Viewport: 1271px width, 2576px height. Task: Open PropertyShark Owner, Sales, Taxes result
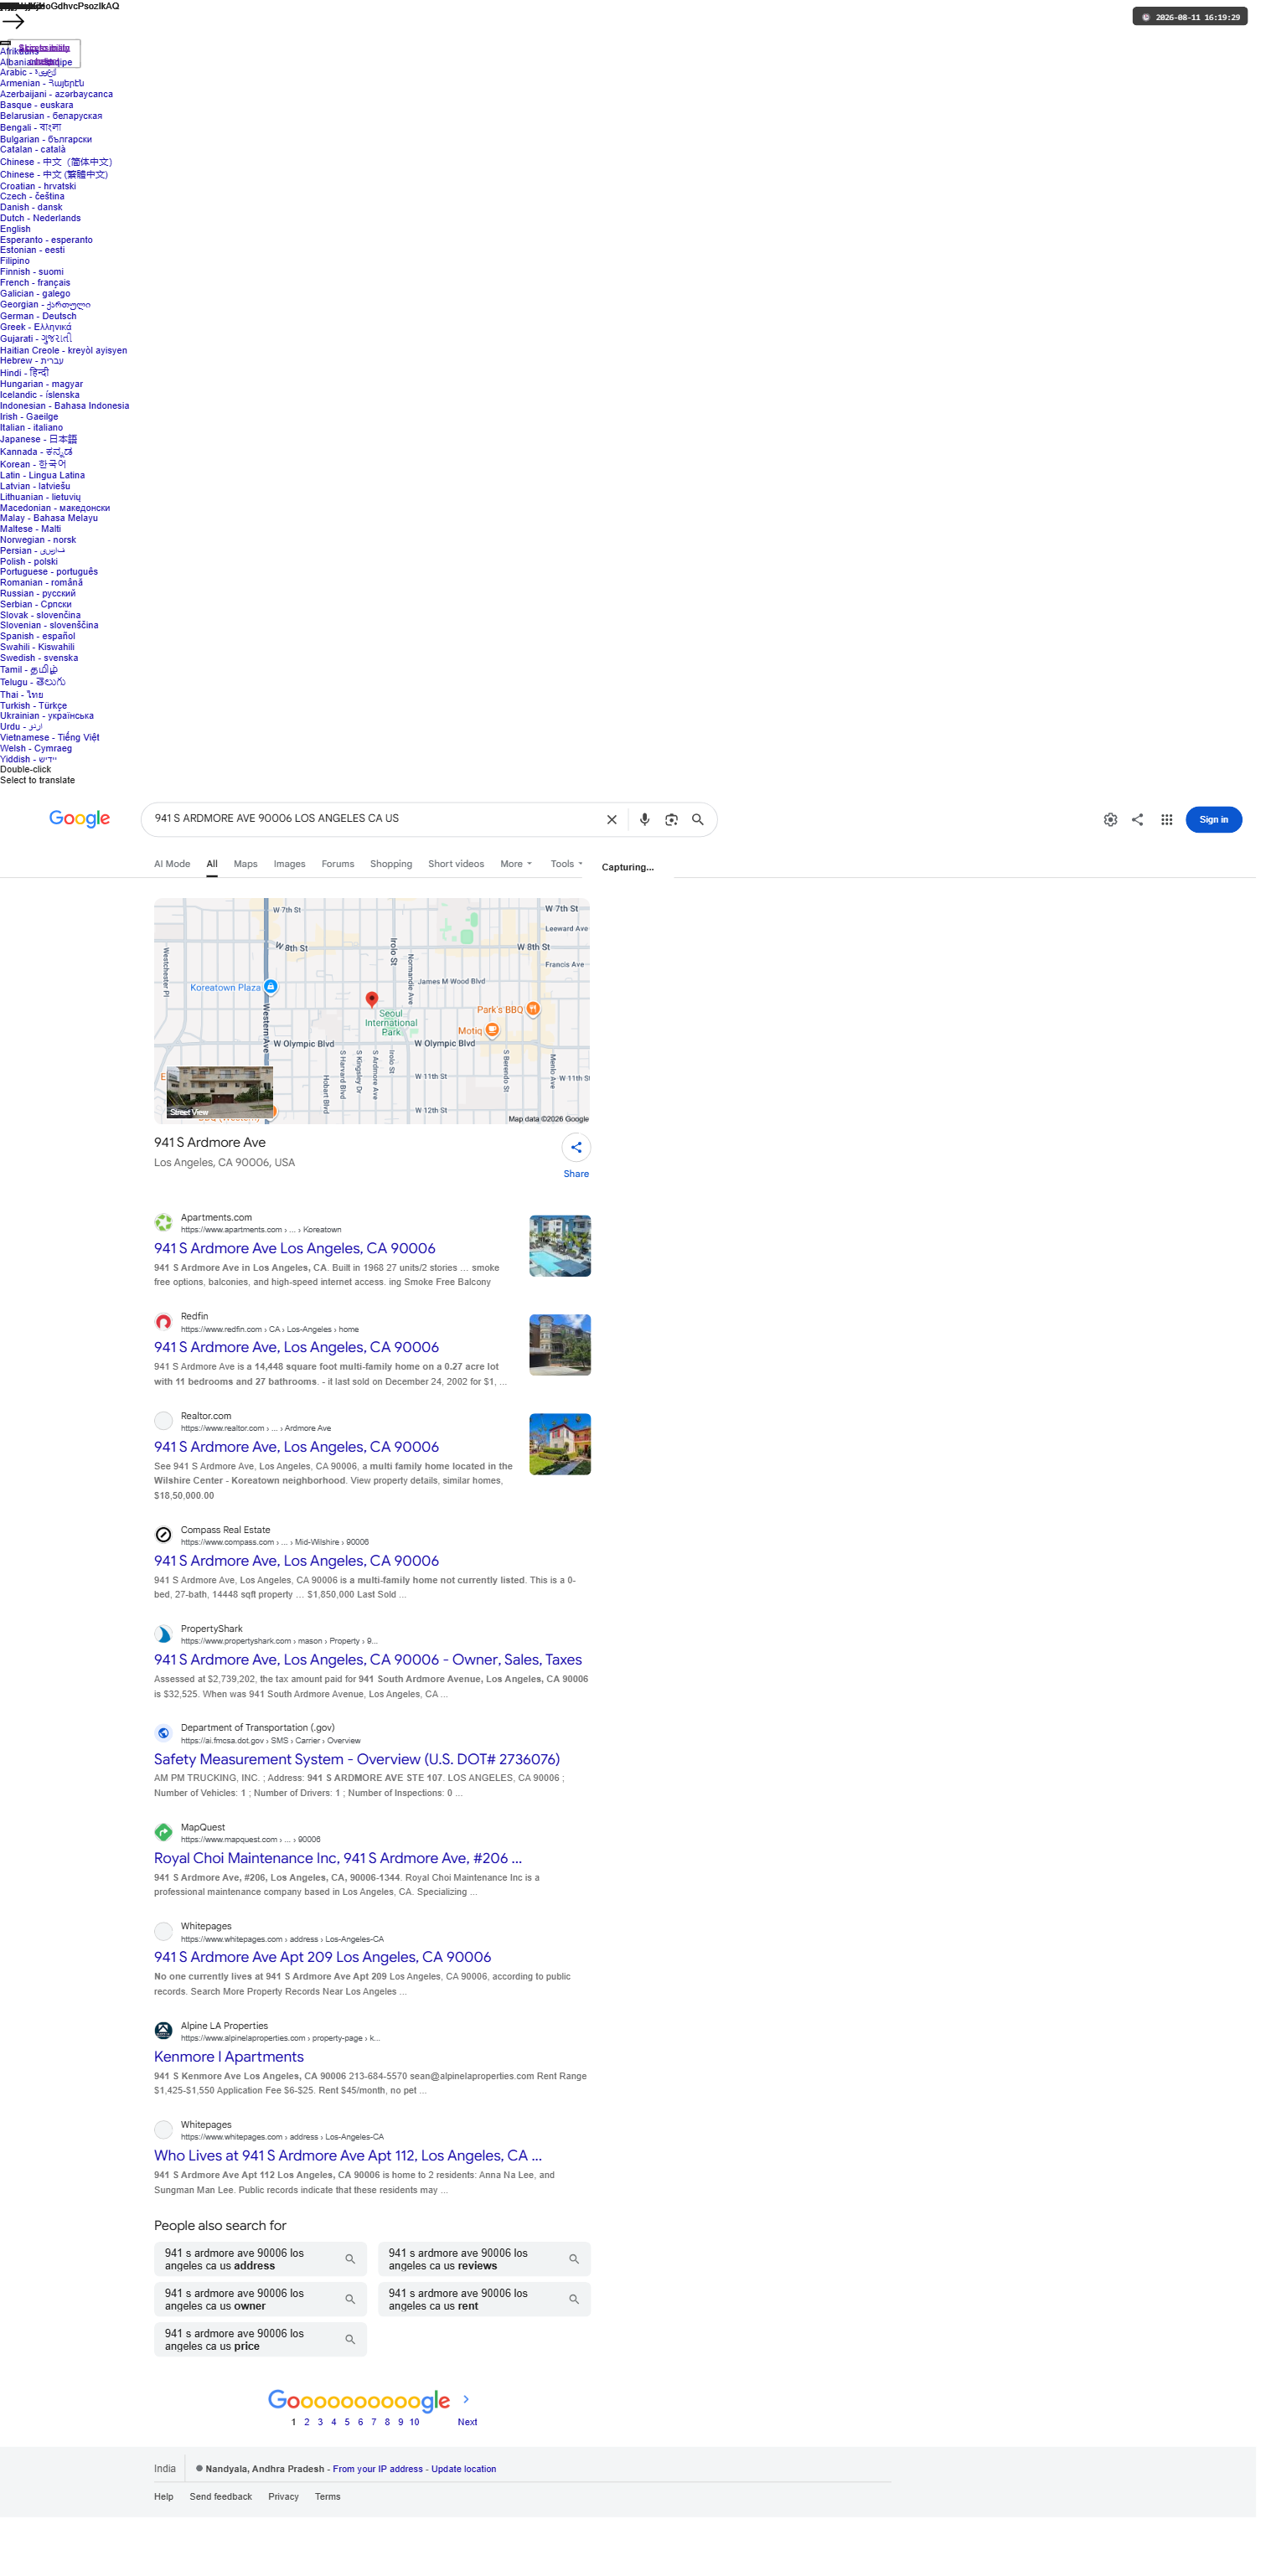point(368,1659)
